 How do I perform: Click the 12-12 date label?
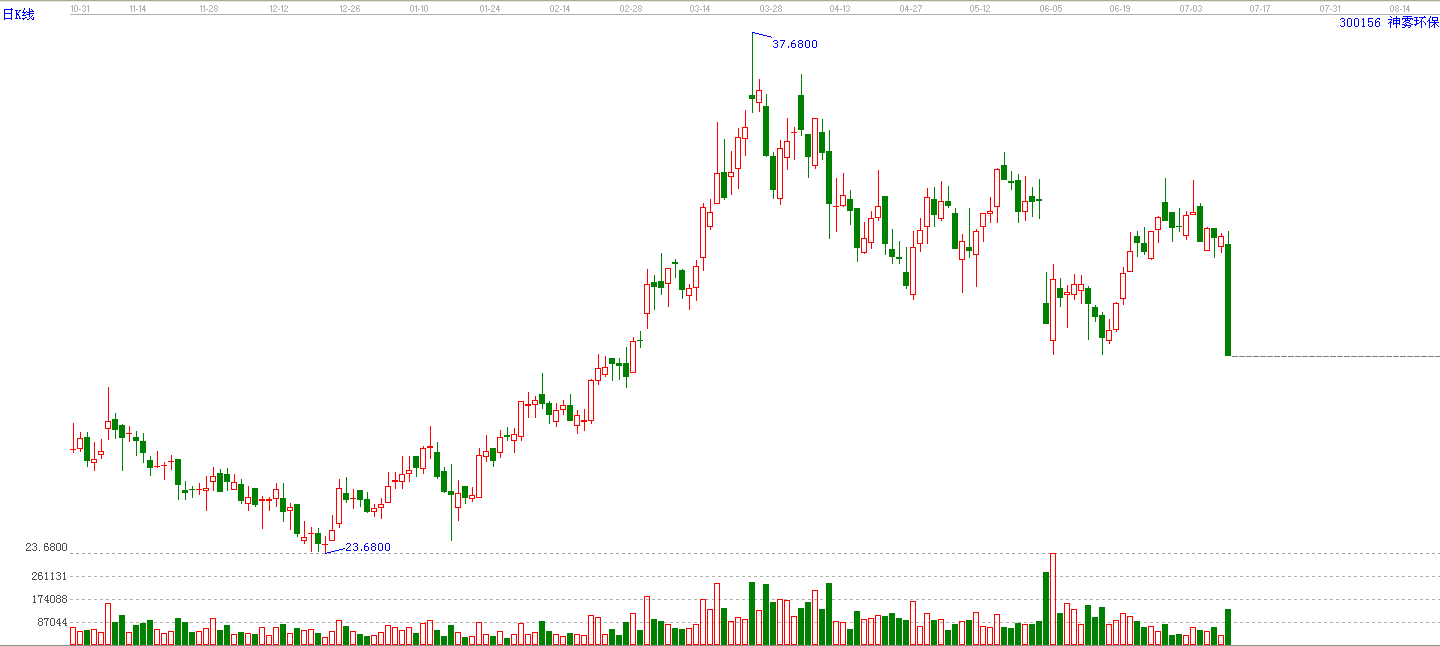[x=279, y=7]
